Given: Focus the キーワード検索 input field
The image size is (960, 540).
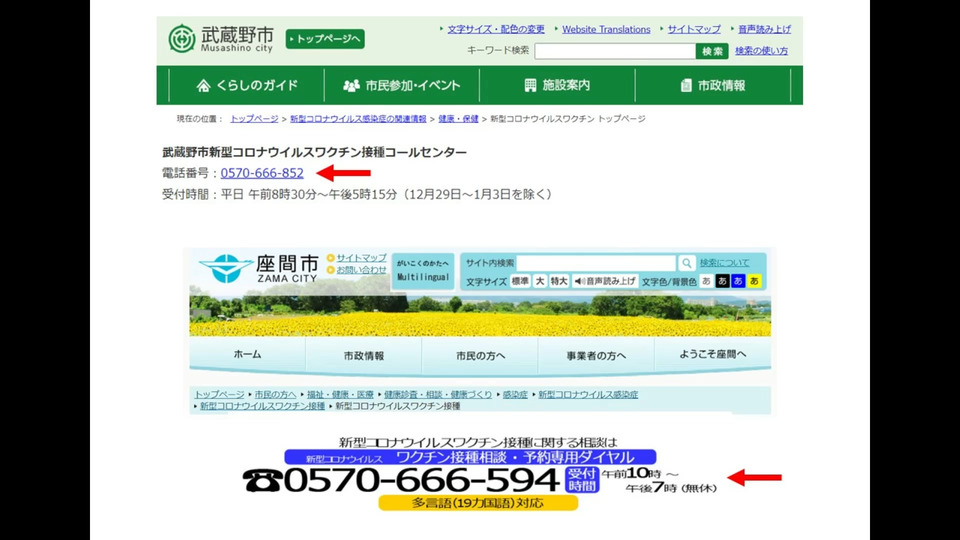Looking at the screenshot, I should 615,51.
